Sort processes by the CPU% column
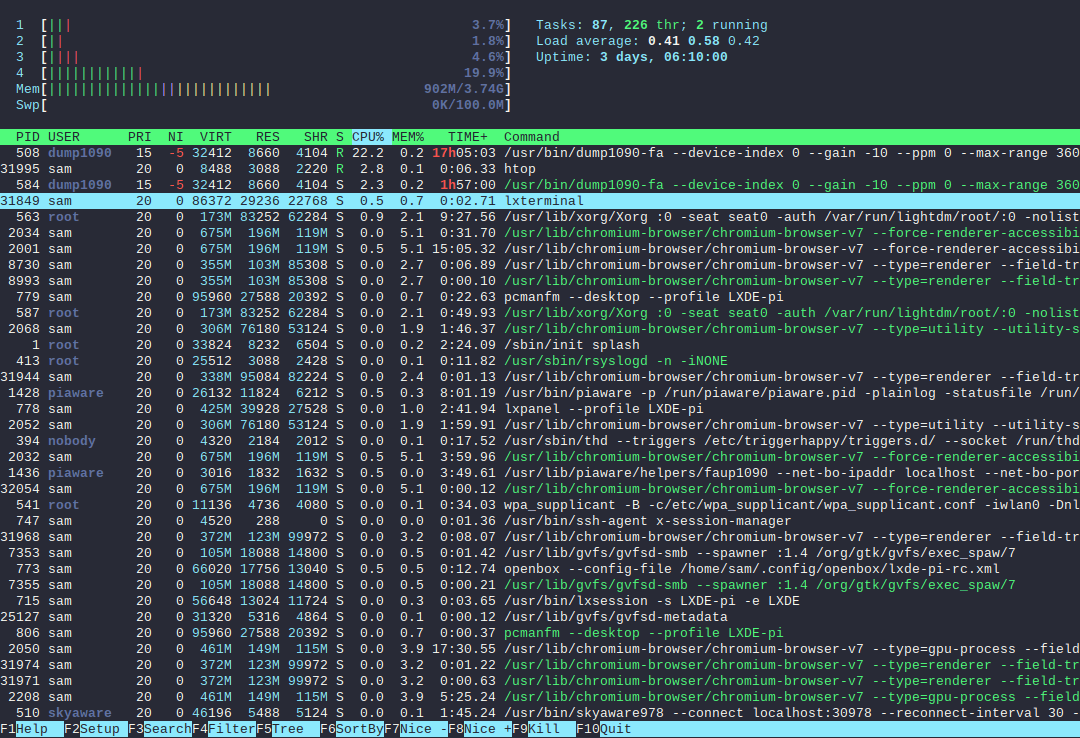The image size is (1080, 738). pos(366,137)
